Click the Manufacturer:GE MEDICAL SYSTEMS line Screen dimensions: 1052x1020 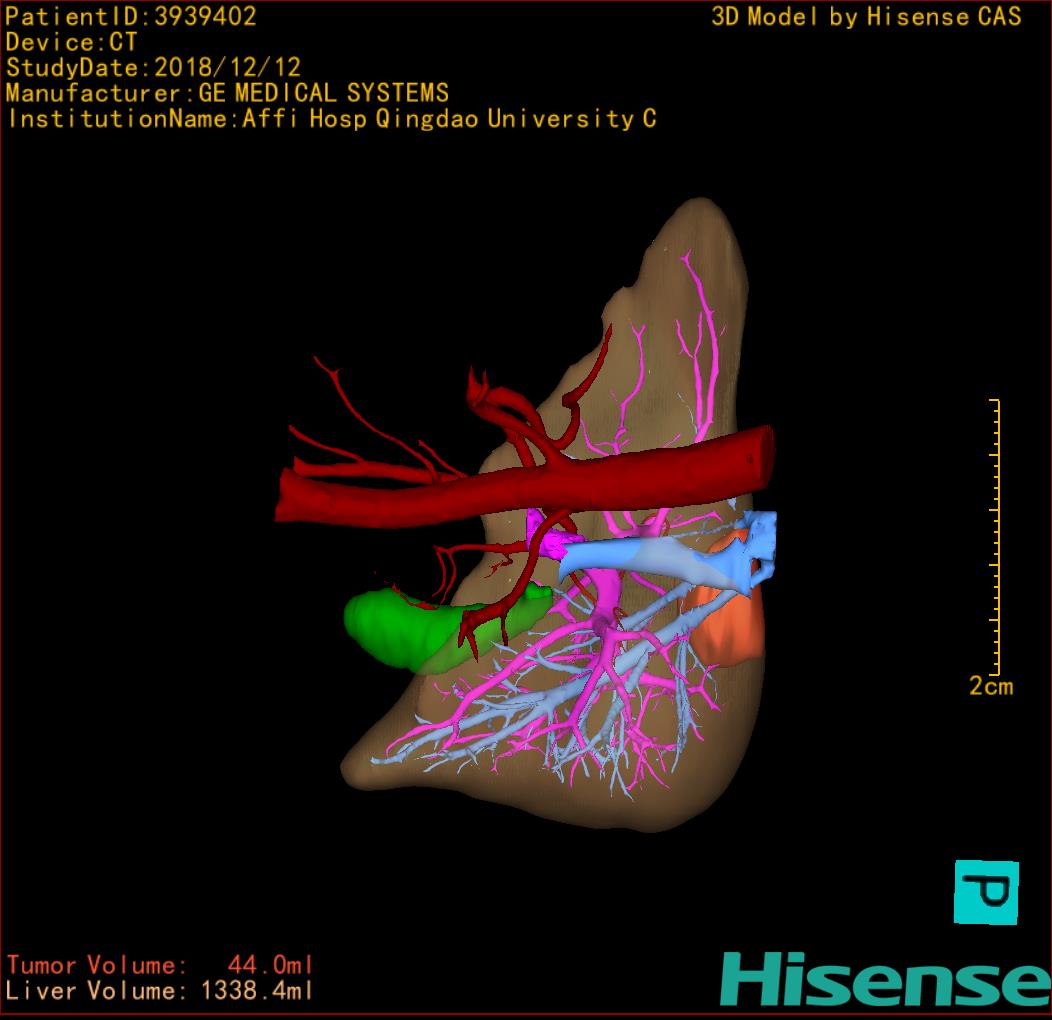point(227,93)
